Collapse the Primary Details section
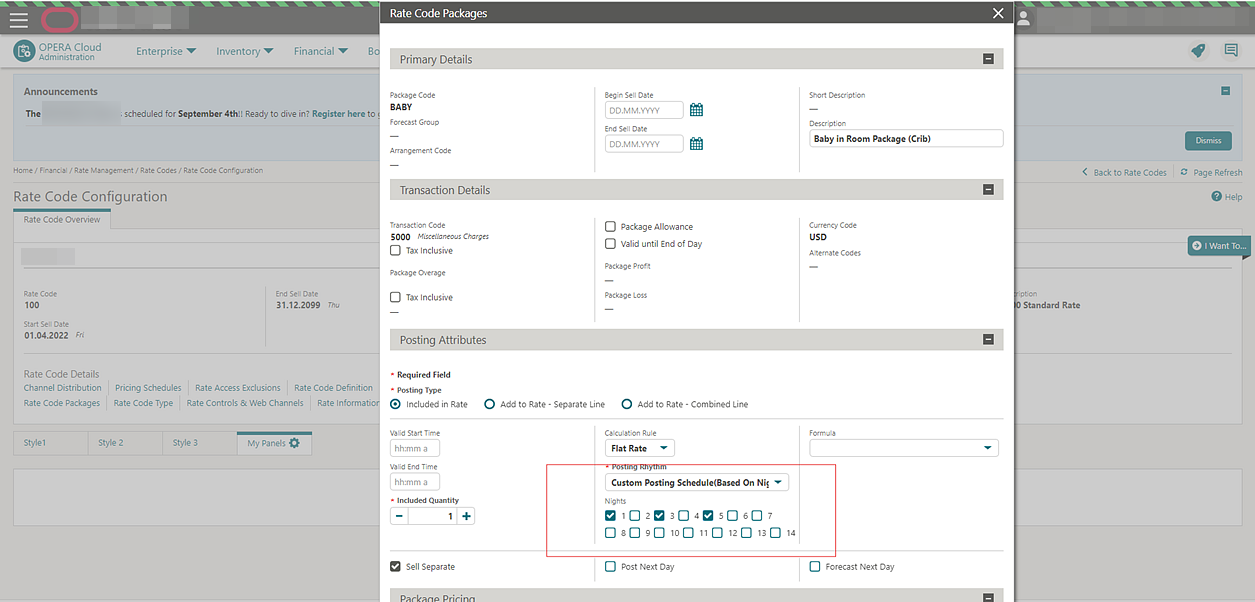The image size is (1255, 602). [988, 59]
